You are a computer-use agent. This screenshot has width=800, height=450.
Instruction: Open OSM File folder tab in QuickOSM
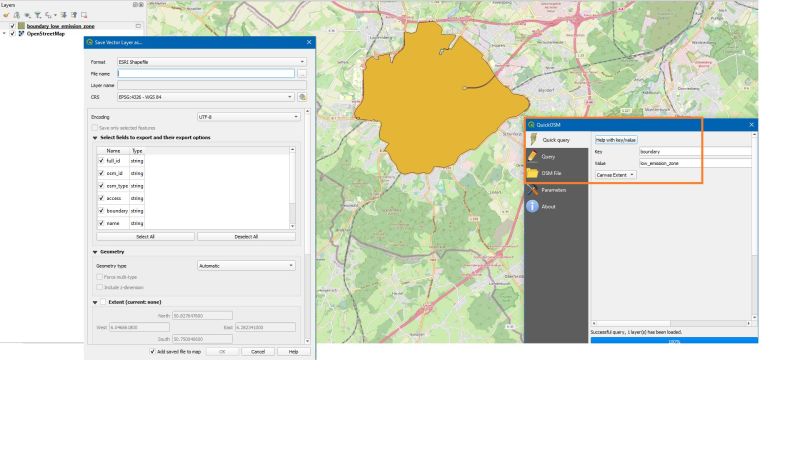coord(557,173)
